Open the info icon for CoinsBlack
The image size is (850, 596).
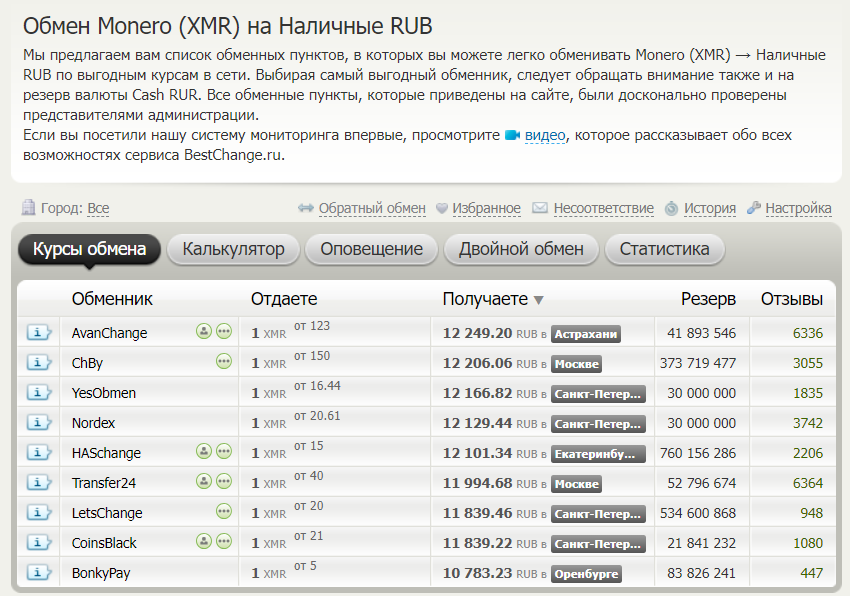click(38, 542)
